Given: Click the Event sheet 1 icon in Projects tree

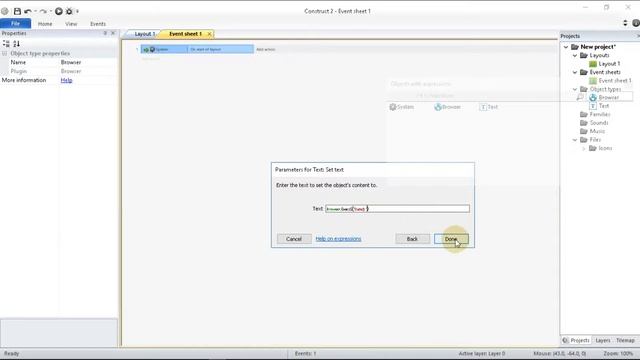Looking at the screenshot, I should pos(593,81).
